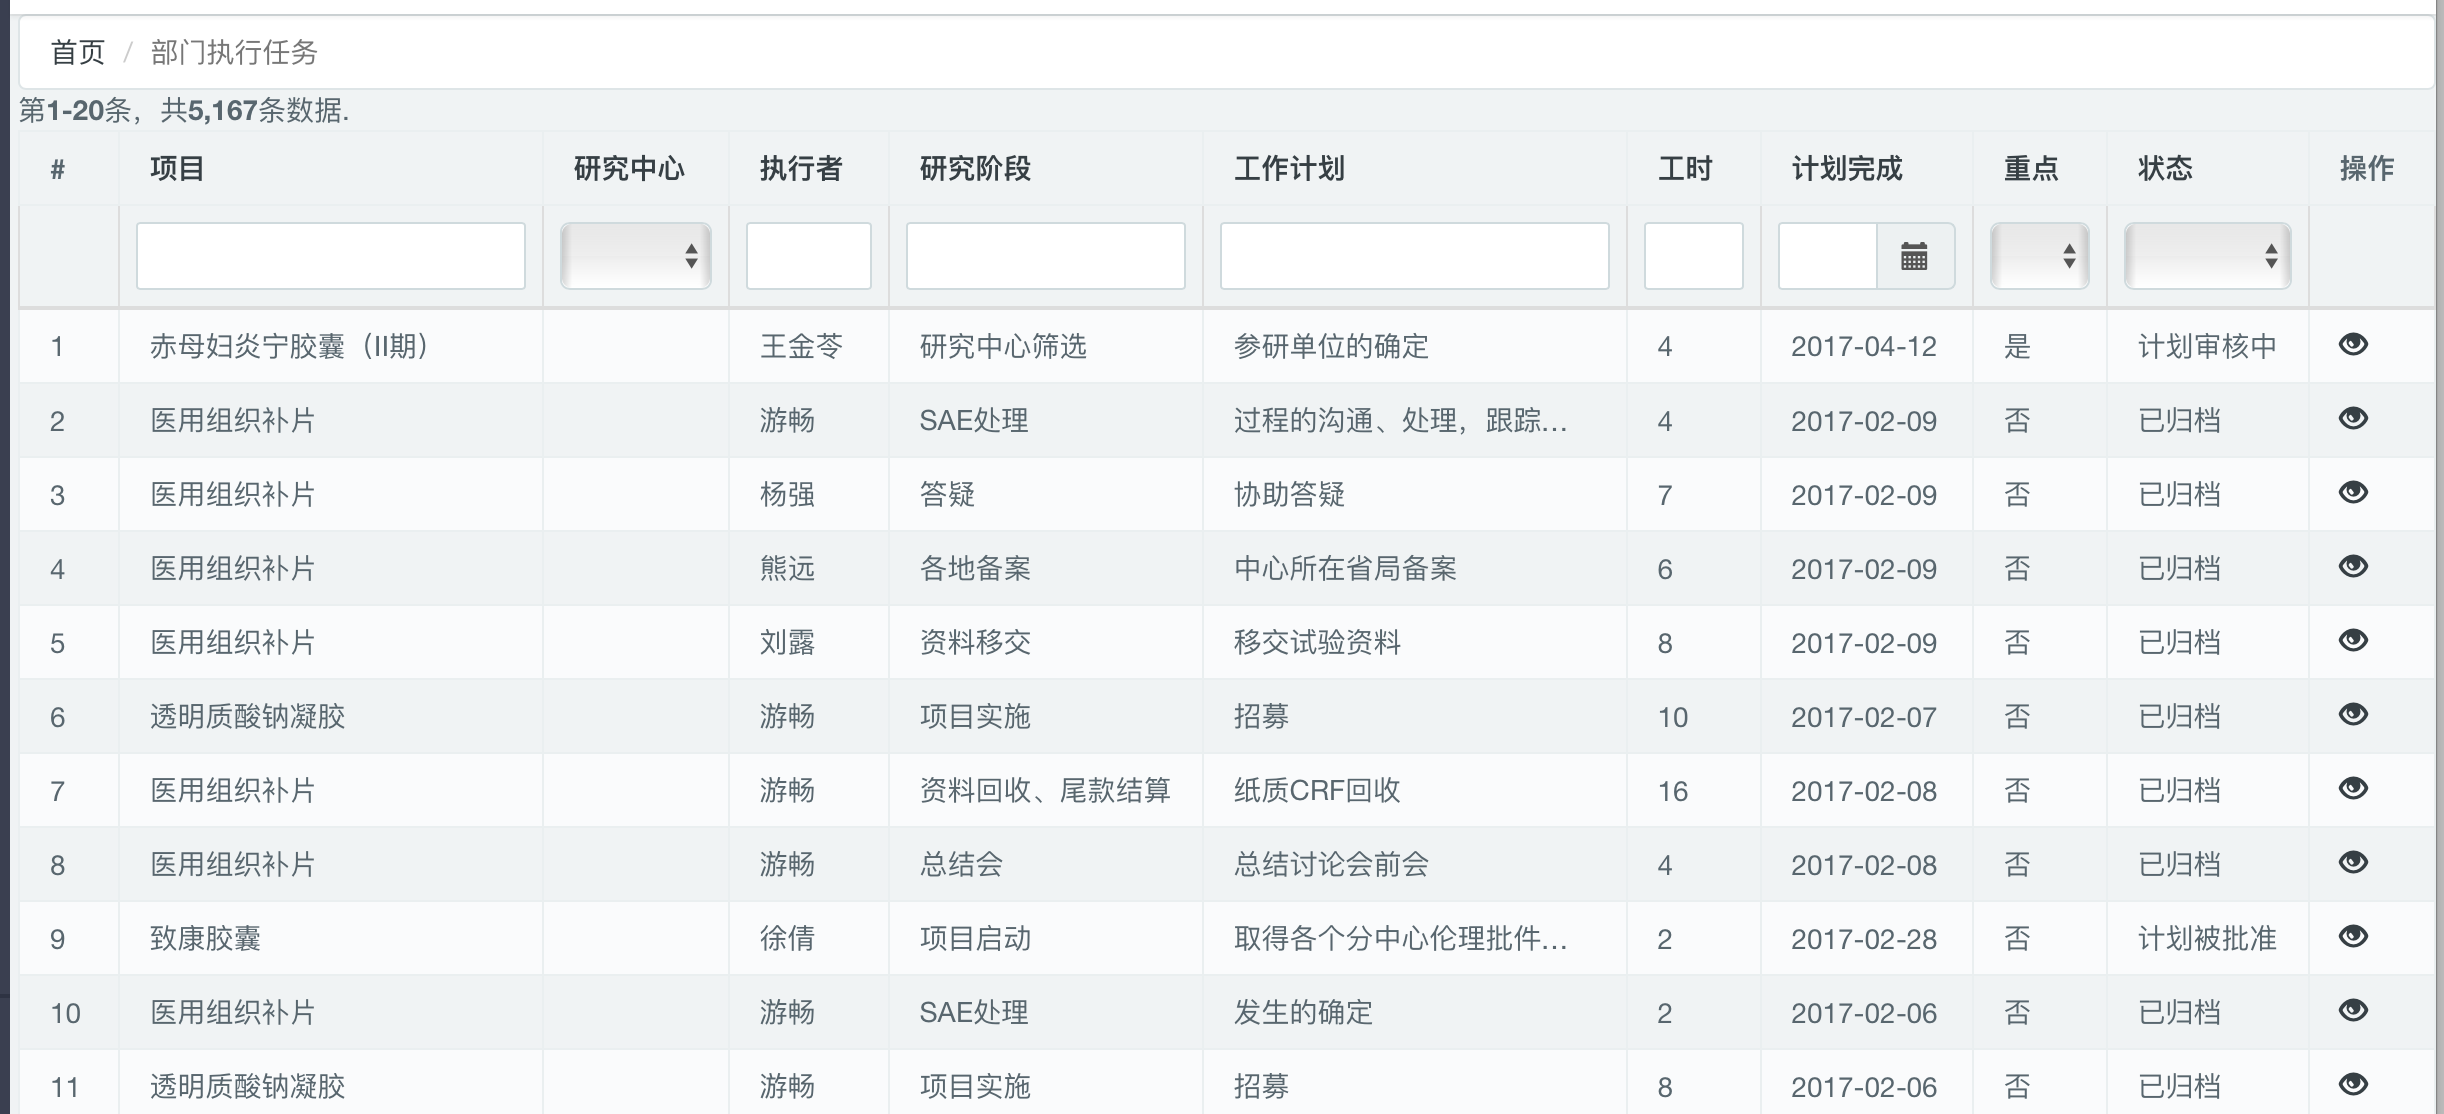Sort by 研究阶段 column header
Viewport: 2444px width, 1114px height.
pyautogui.click(x=975, y=168)
